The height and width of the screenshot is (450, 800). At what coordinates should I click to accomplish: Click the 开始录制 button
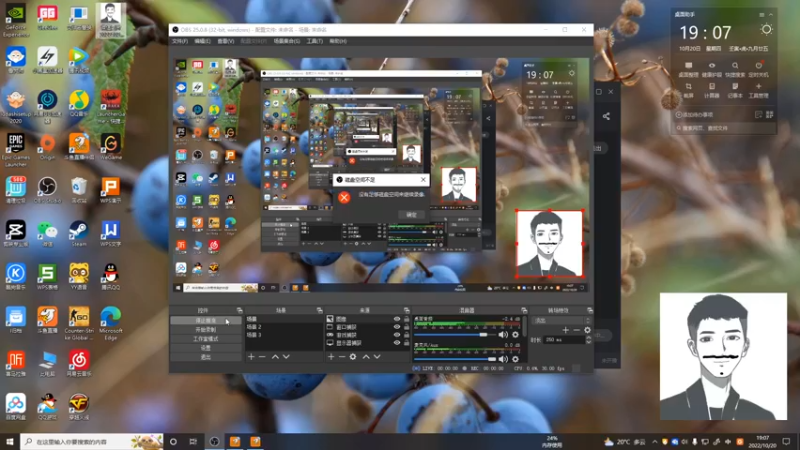(x=206, y=330)
